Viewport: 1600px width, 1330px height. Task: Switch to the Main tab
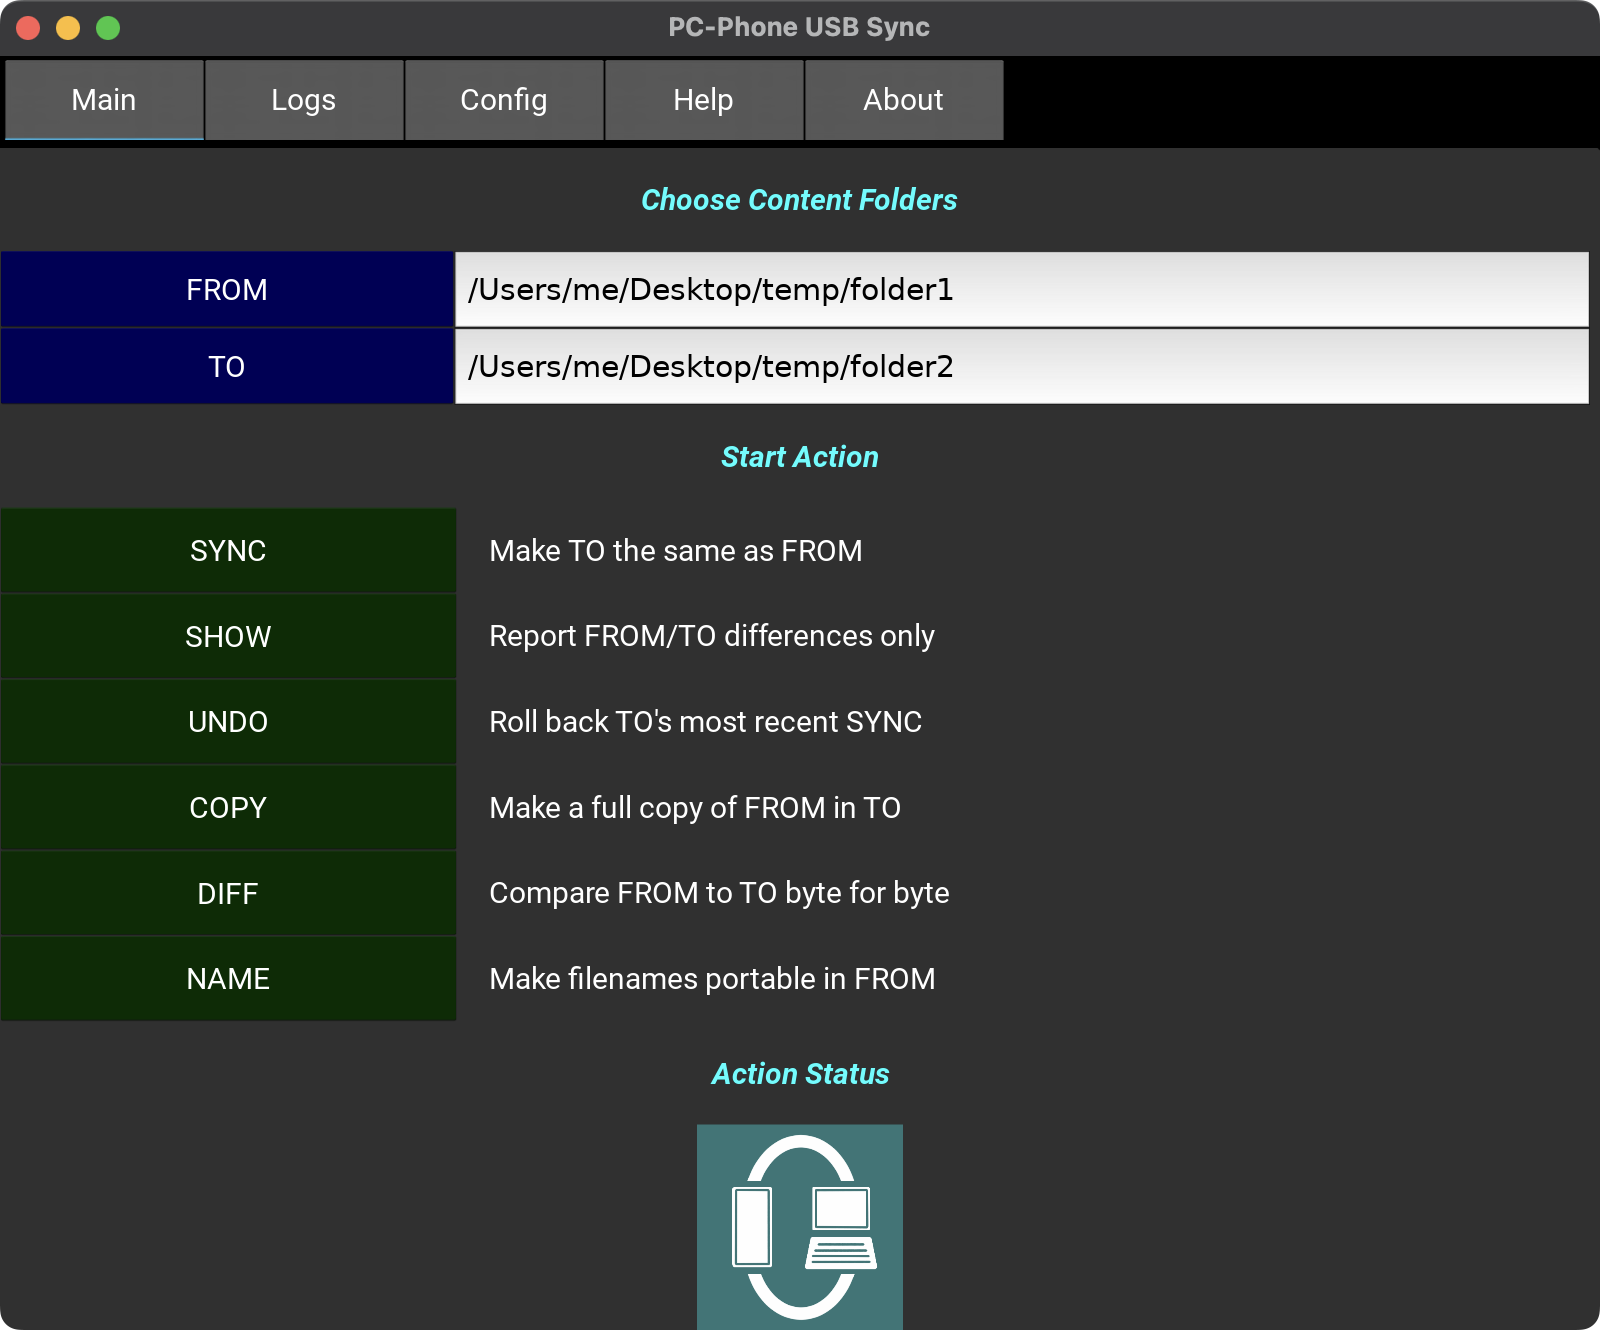(104, 100)
